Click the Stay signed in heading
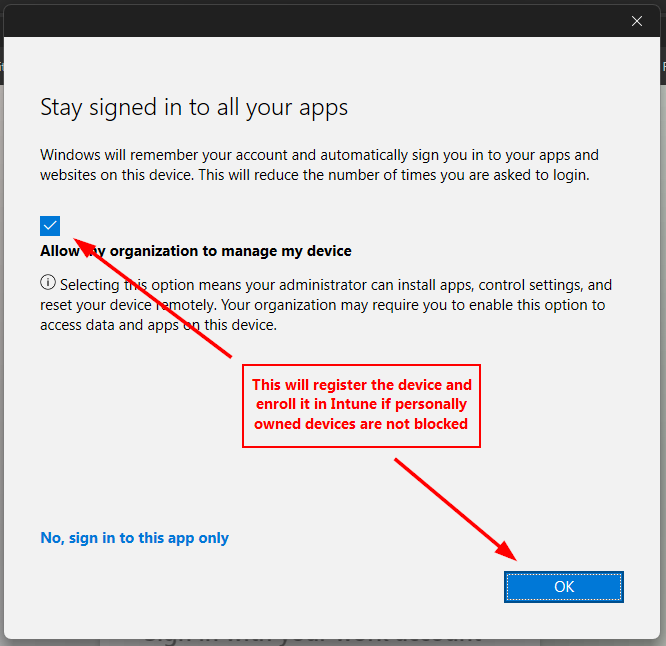 coord(194,107)
